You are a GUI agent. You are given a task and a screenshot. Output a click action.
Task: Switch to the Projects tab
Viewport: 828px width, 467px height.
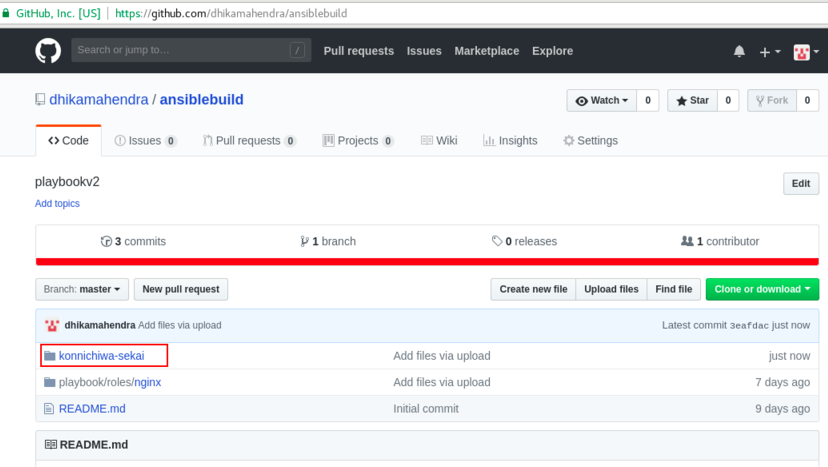(x=358, y=141)
